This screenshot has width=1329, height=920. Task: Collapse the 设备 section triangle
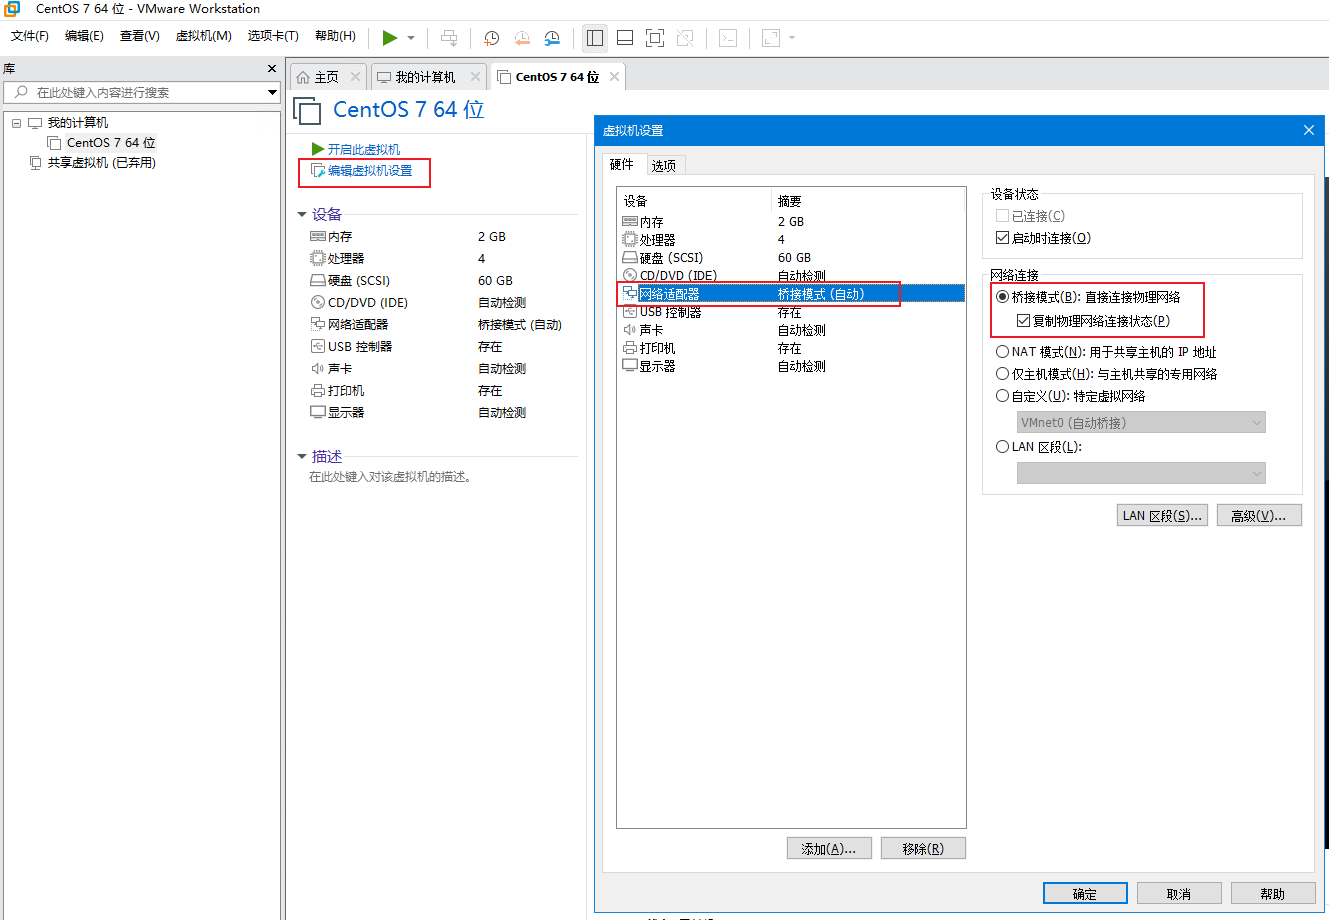point(302,215)
